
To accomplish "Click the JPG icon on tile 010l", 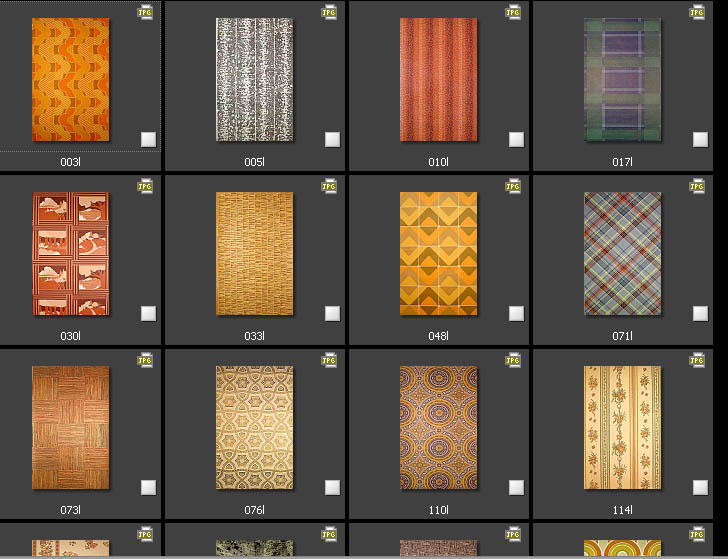I will point(513,12).
